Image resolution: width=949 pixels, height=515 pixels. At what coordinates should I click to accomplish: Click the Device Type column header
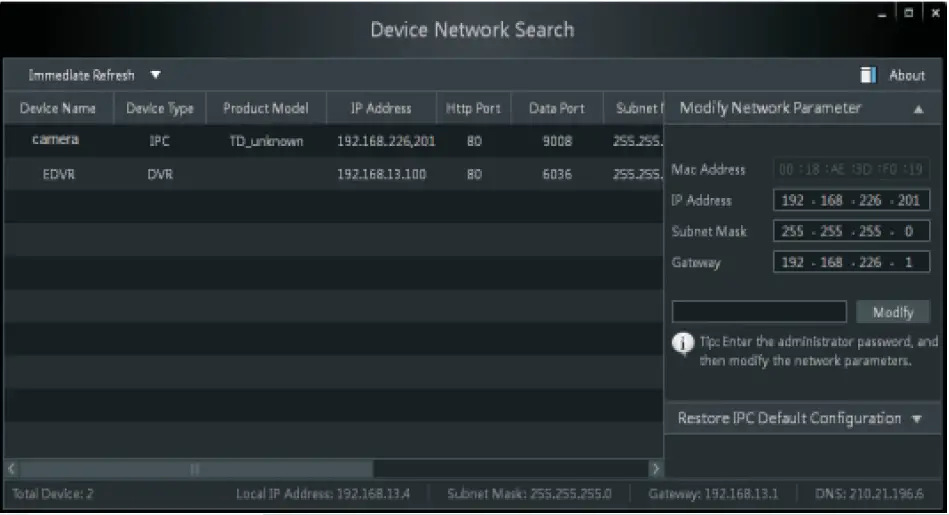(159, 109)
